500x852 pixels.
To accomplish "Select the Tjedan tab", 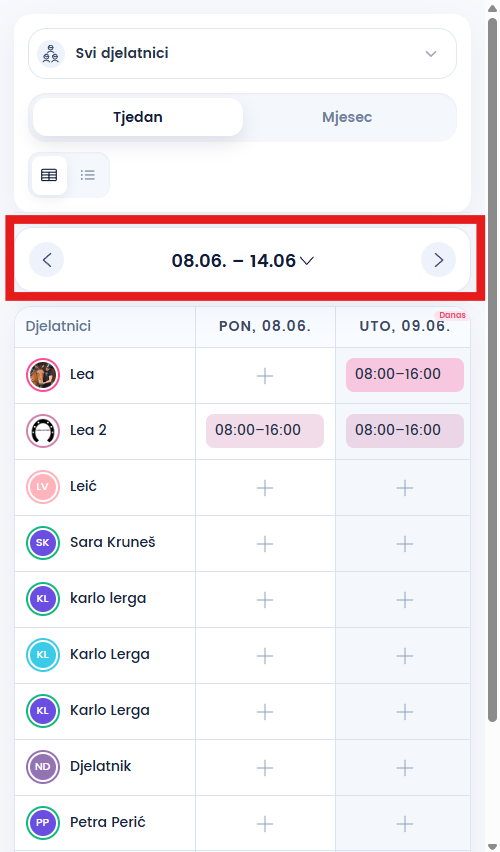I will pyautogui.click(x=138, y=117).
